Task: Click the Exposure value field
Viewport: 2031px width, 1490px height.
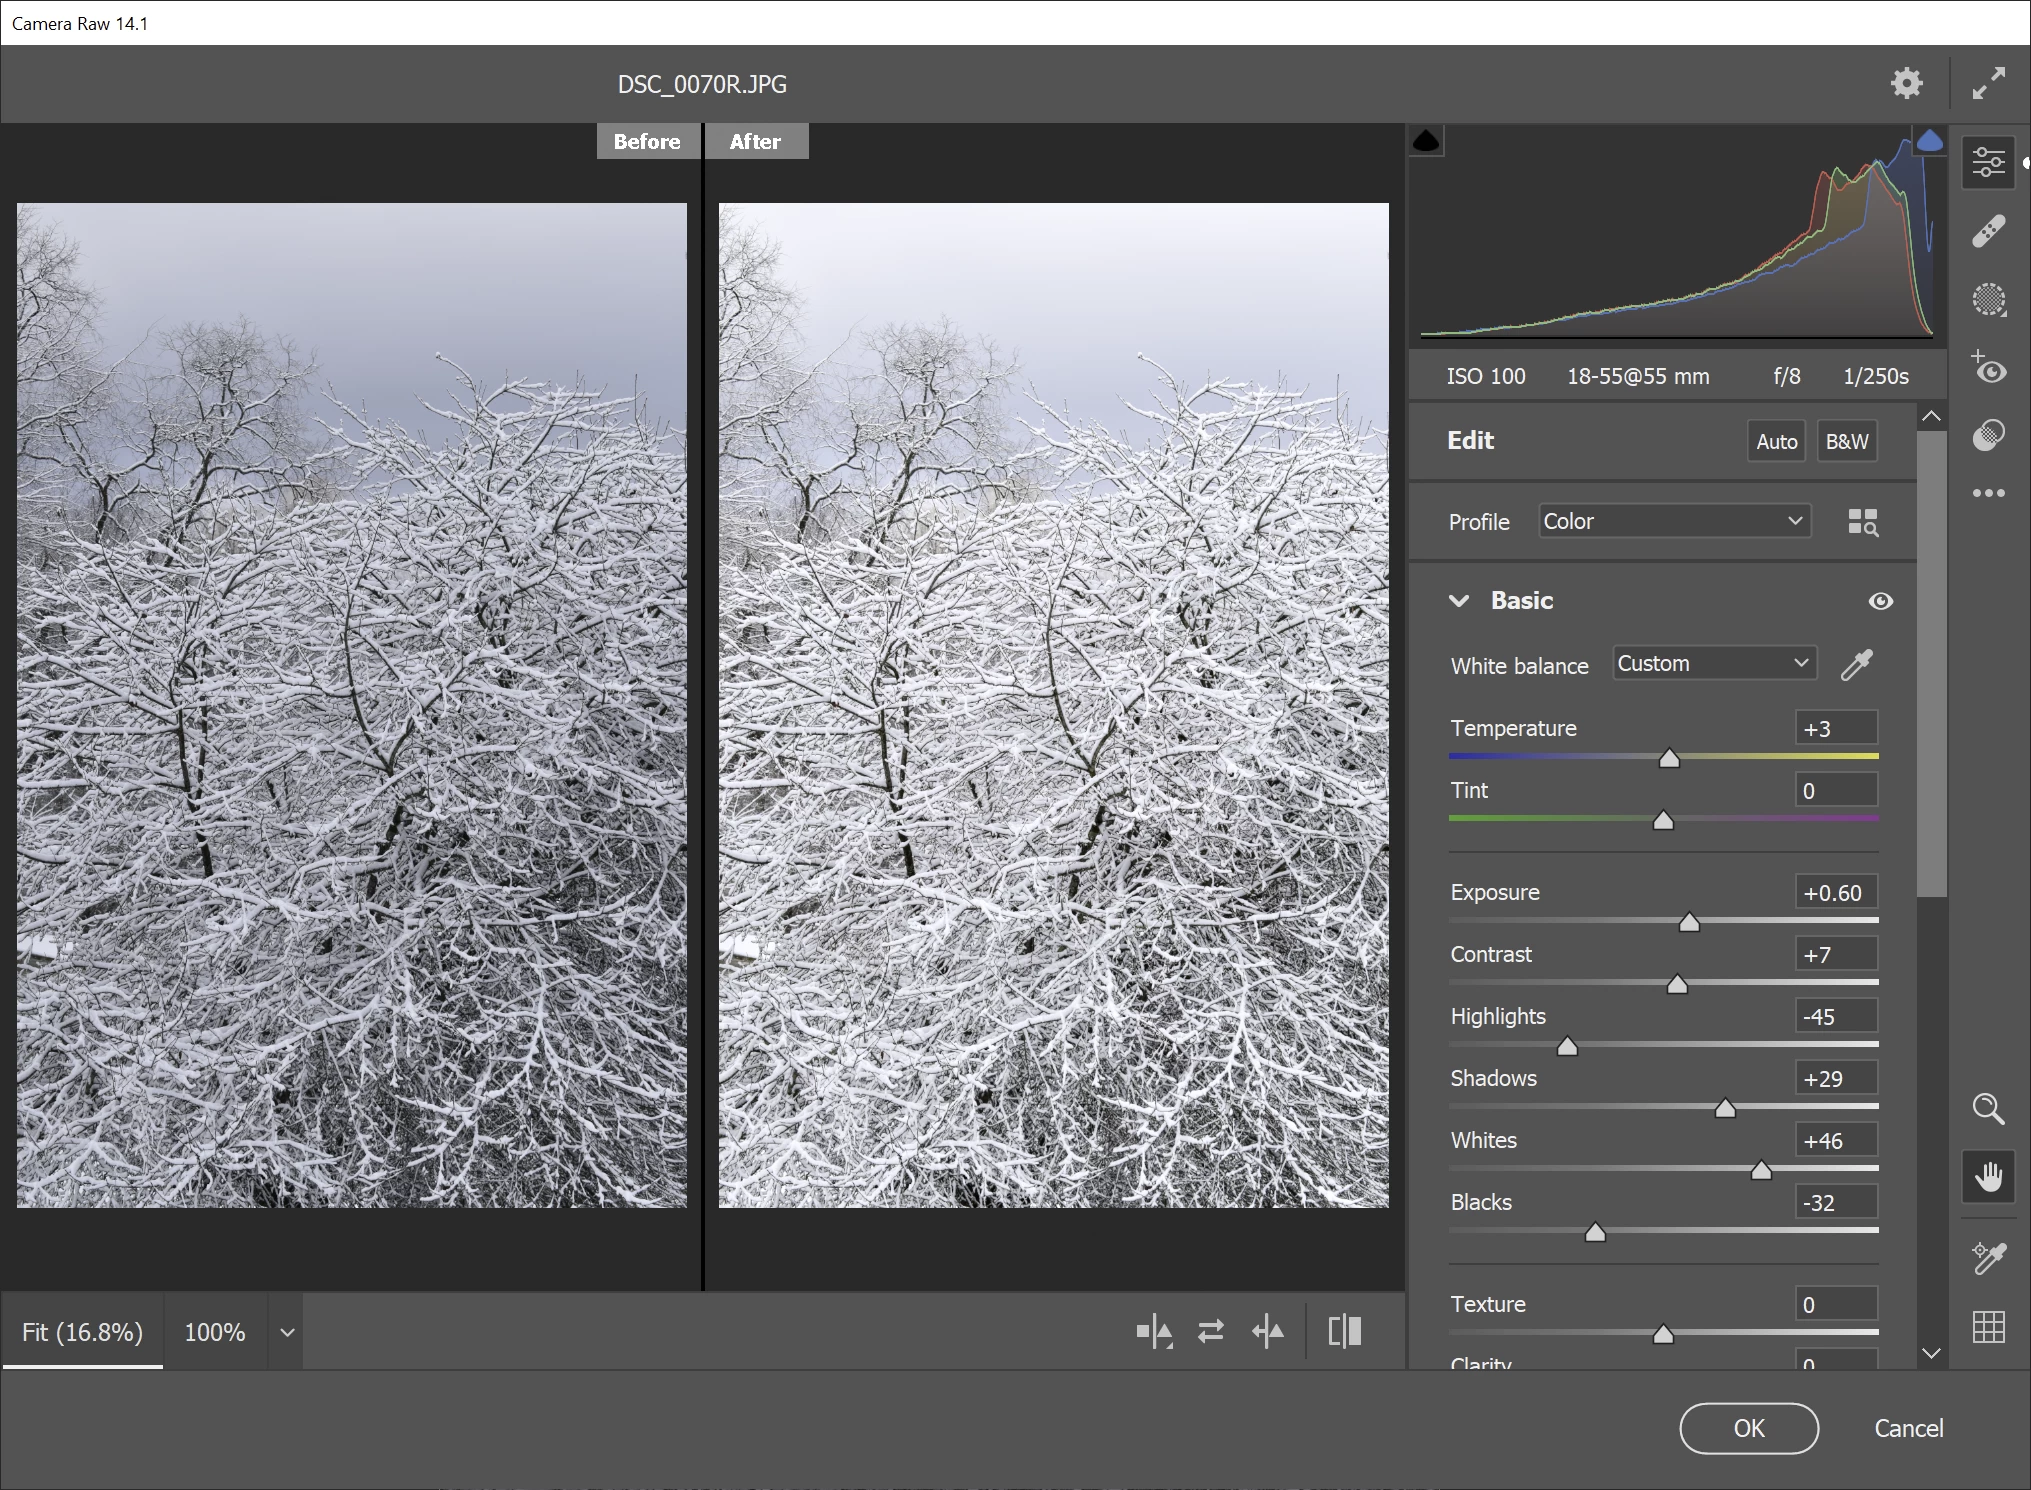Action: point(1835,893)
